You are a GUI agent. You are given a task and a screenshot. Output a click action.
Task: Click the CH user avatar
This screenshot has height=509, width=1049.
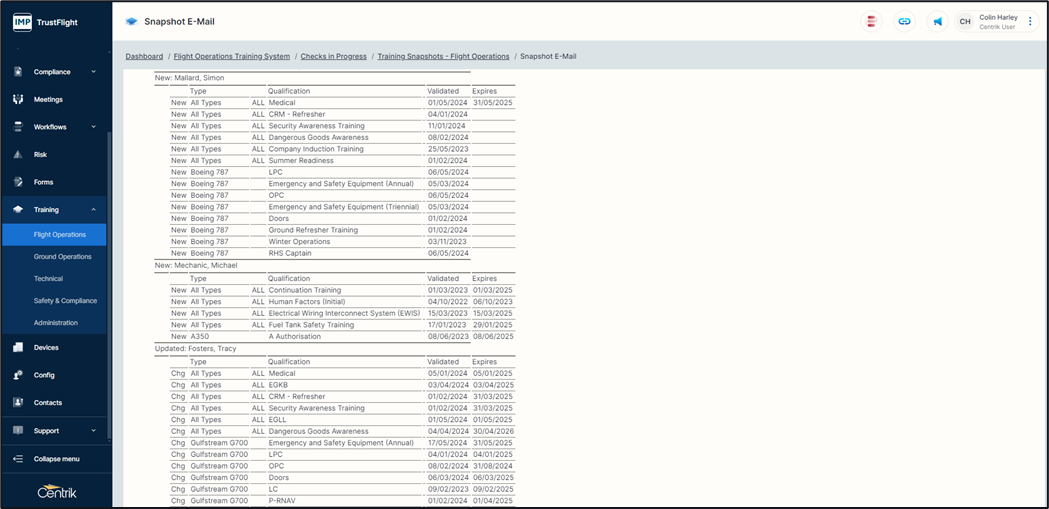click(x=965, y=21)
